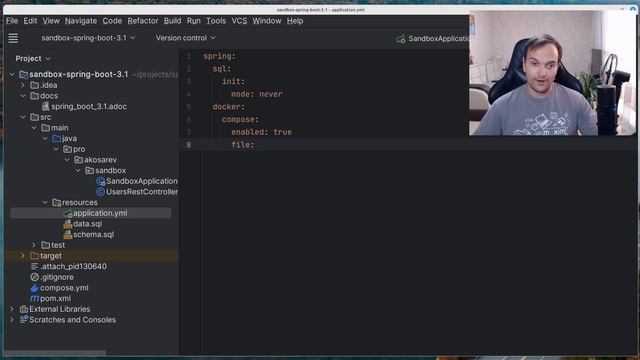This screenshot has height=360, width=640.
Task: Click 'enabled: true' on line 7
Action: tap(262, 132)
